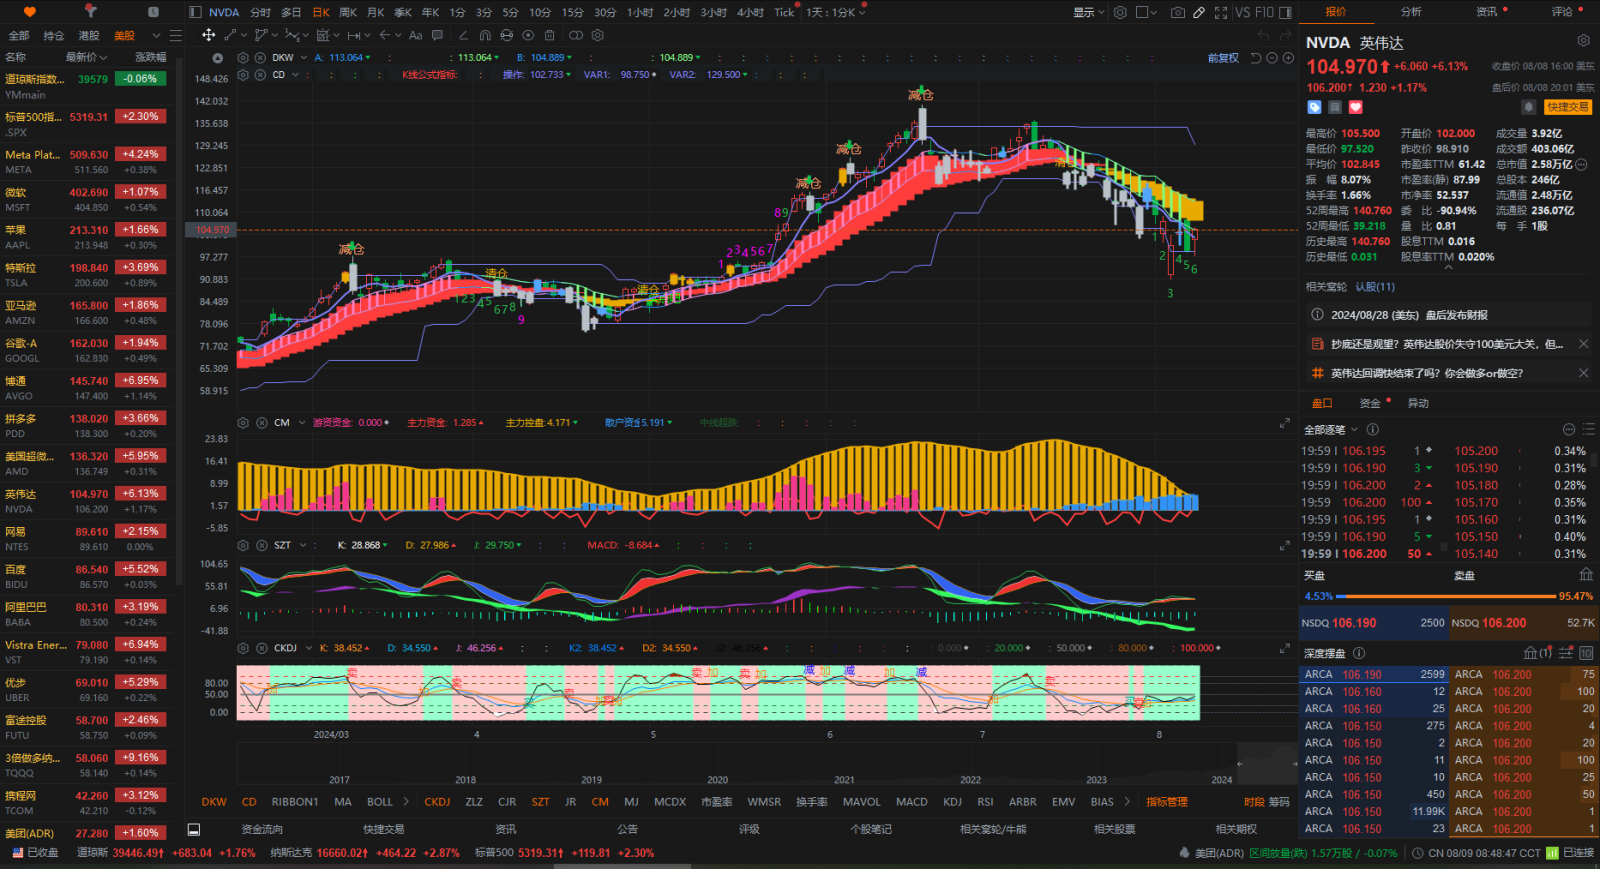Screen dimensions: 1600x869
Task: Enter fullscreen chart mode
Action: pyautogui.click(x=1221, y=12)
